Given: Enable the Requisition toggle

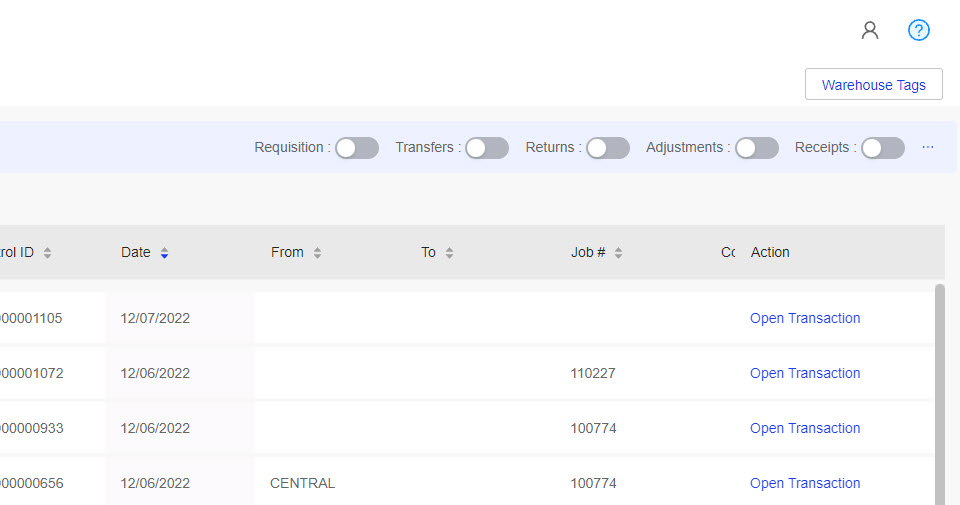Looking at the screenshot, I should coord(357,148).
